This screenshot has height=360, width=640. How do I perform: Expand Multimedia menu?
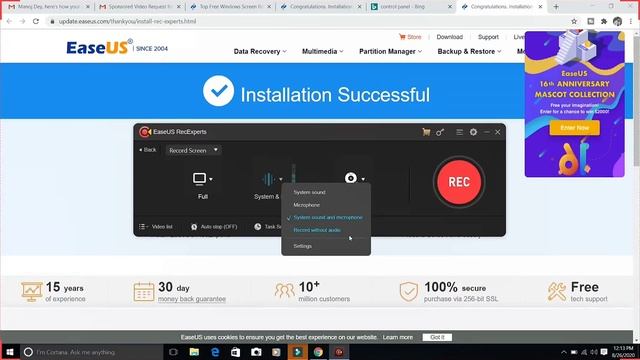pos(322,51)
